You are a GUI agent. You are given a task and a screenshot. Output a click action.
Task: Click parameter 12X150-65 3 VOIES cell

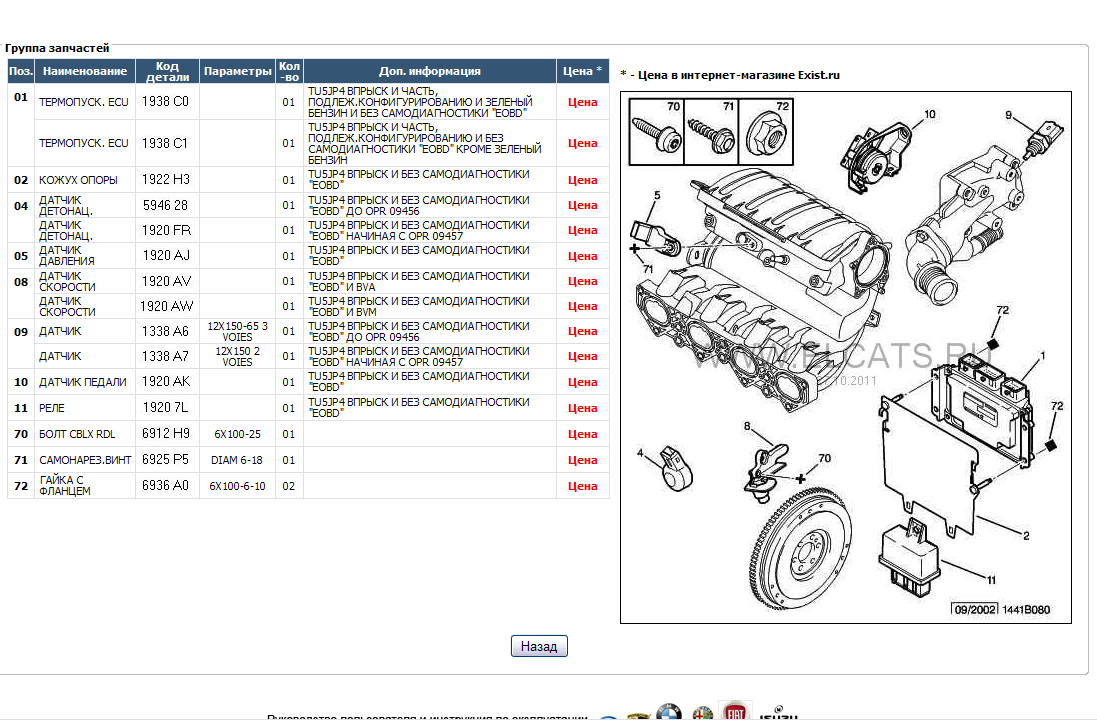point(237,332)
